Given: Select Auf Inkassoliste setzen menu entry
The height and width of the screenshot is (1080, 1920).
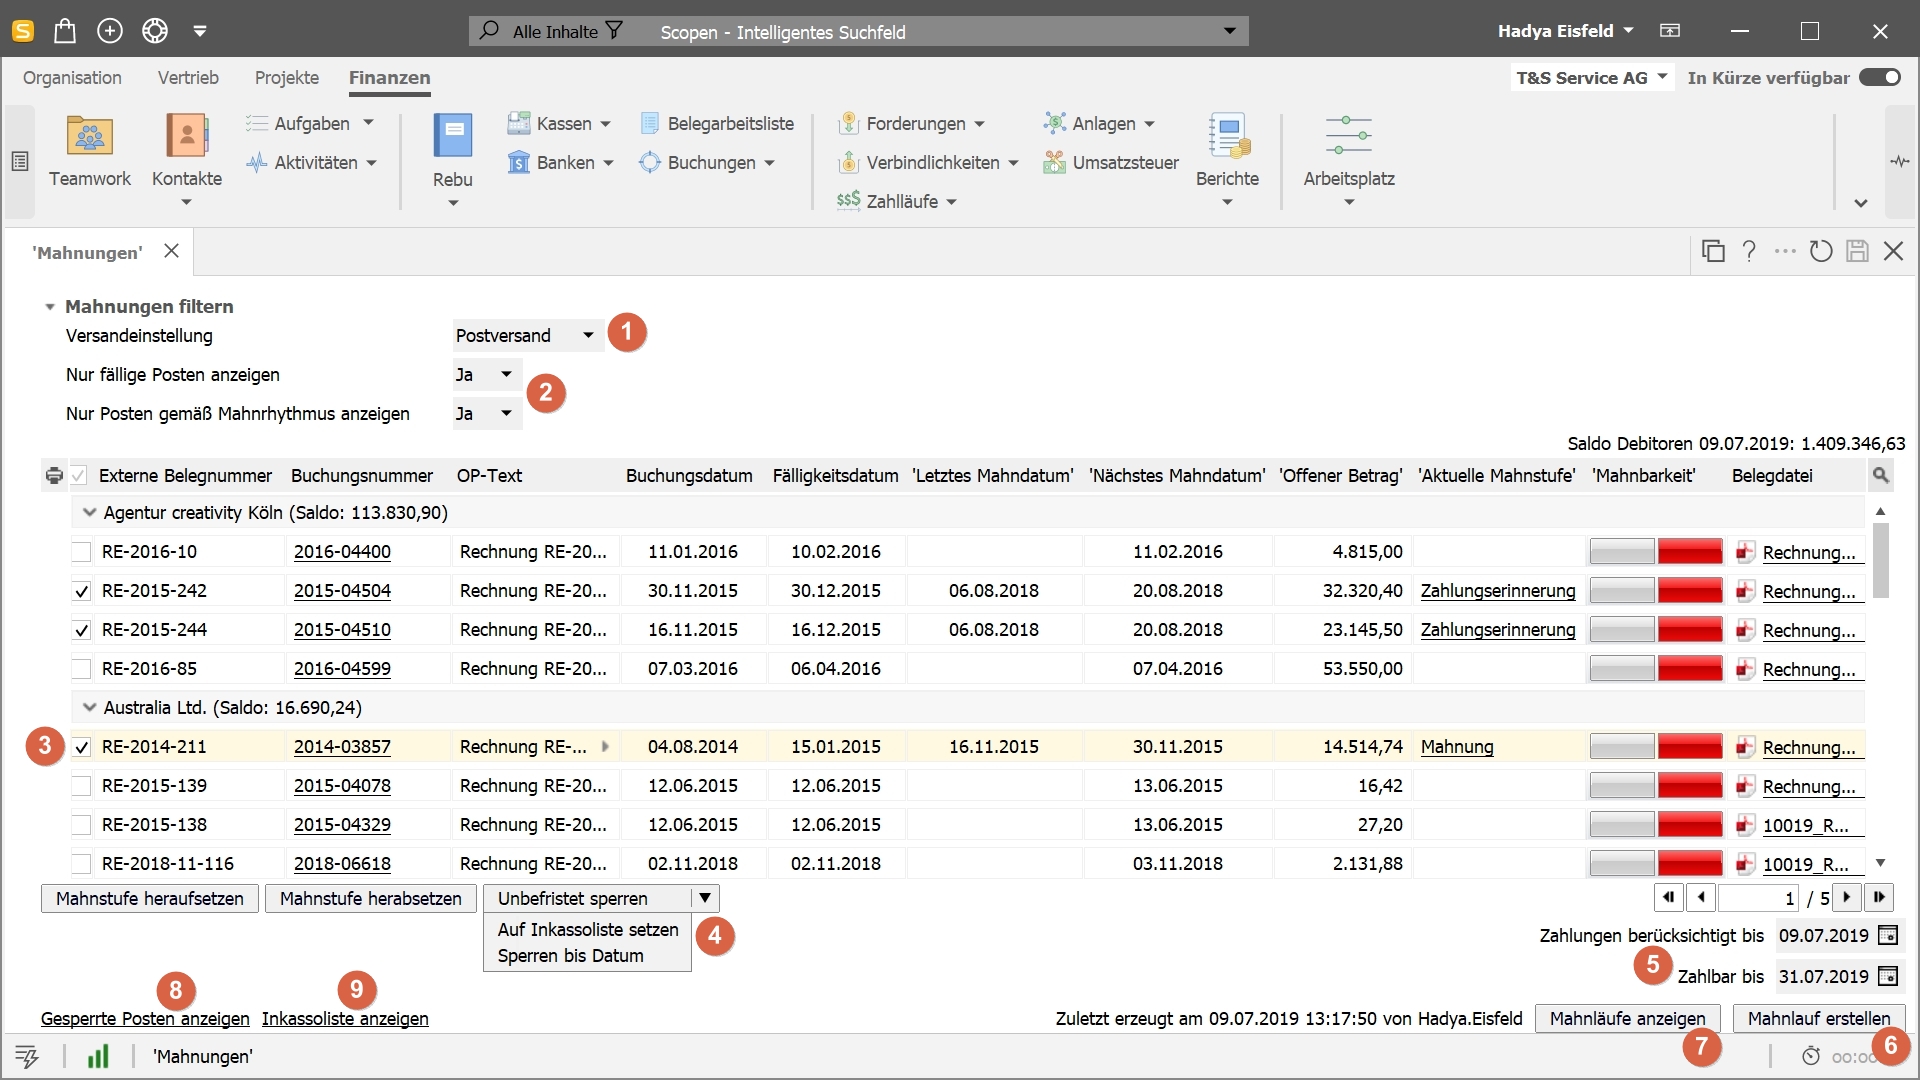Looking at the screenshot, I should tap(585, 928).
